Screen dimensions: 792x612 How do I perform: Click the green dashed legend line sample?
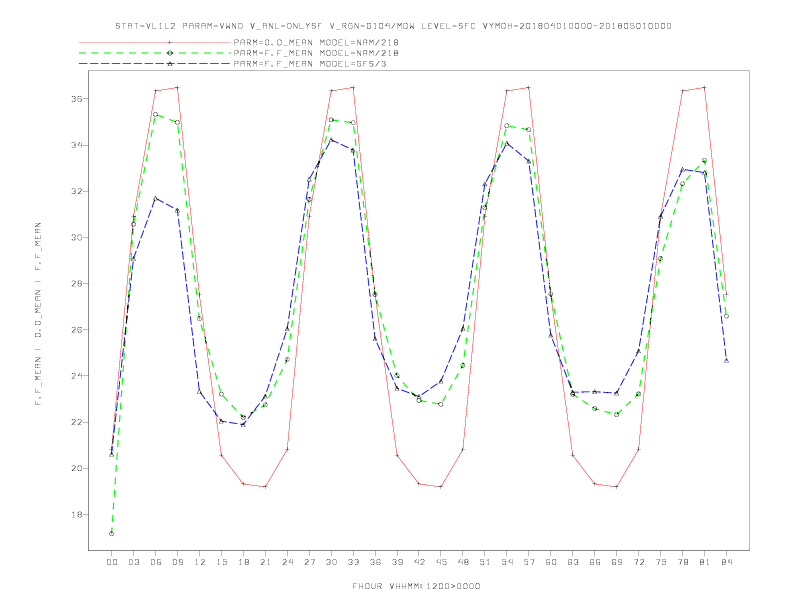coord(155,53)
